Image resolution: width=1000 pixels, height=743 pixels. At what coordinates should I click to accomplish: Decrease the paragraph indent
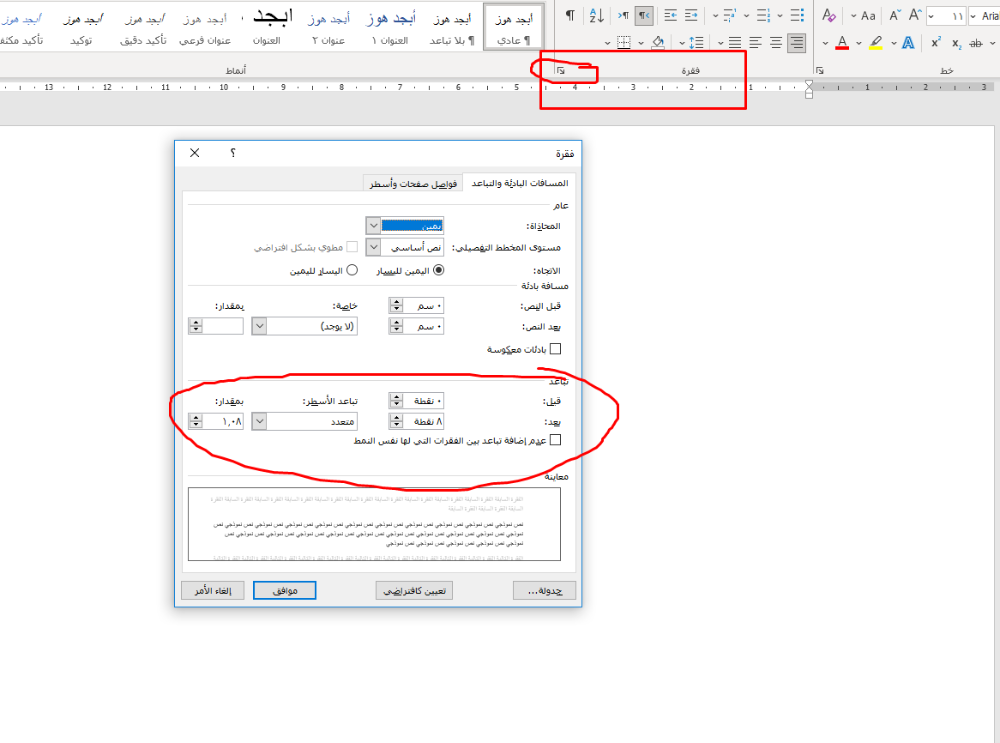tap(691, 15)
